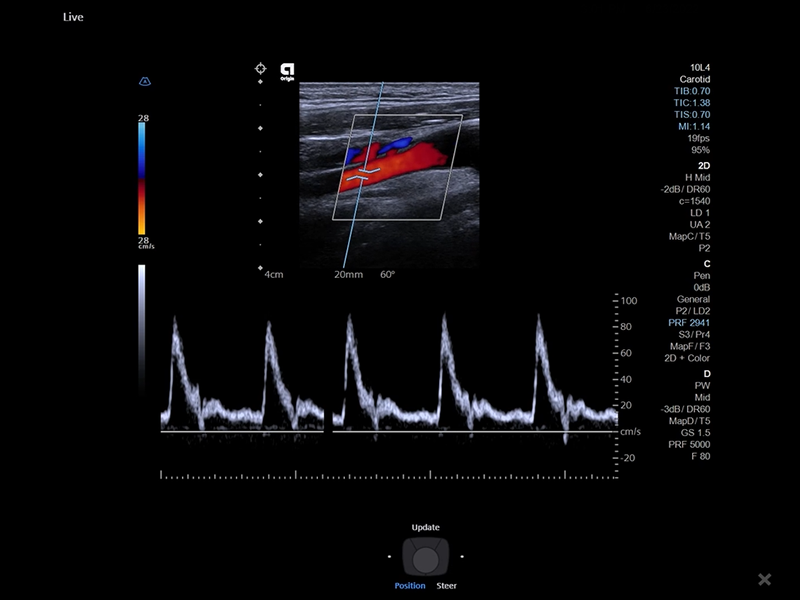Click the Doppler sample volume gate
Viewport: 800px width, 600px height.
pos(369,172)
